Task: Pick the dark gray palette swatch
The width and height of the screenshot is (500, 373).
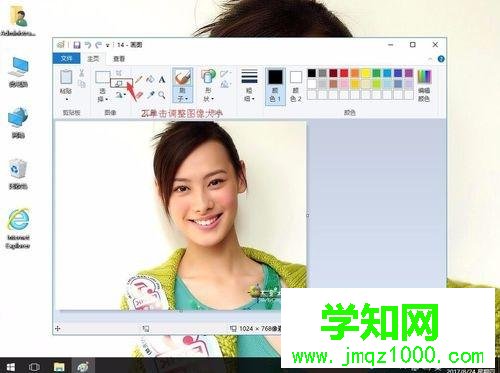Action: (x=322, y=73)
